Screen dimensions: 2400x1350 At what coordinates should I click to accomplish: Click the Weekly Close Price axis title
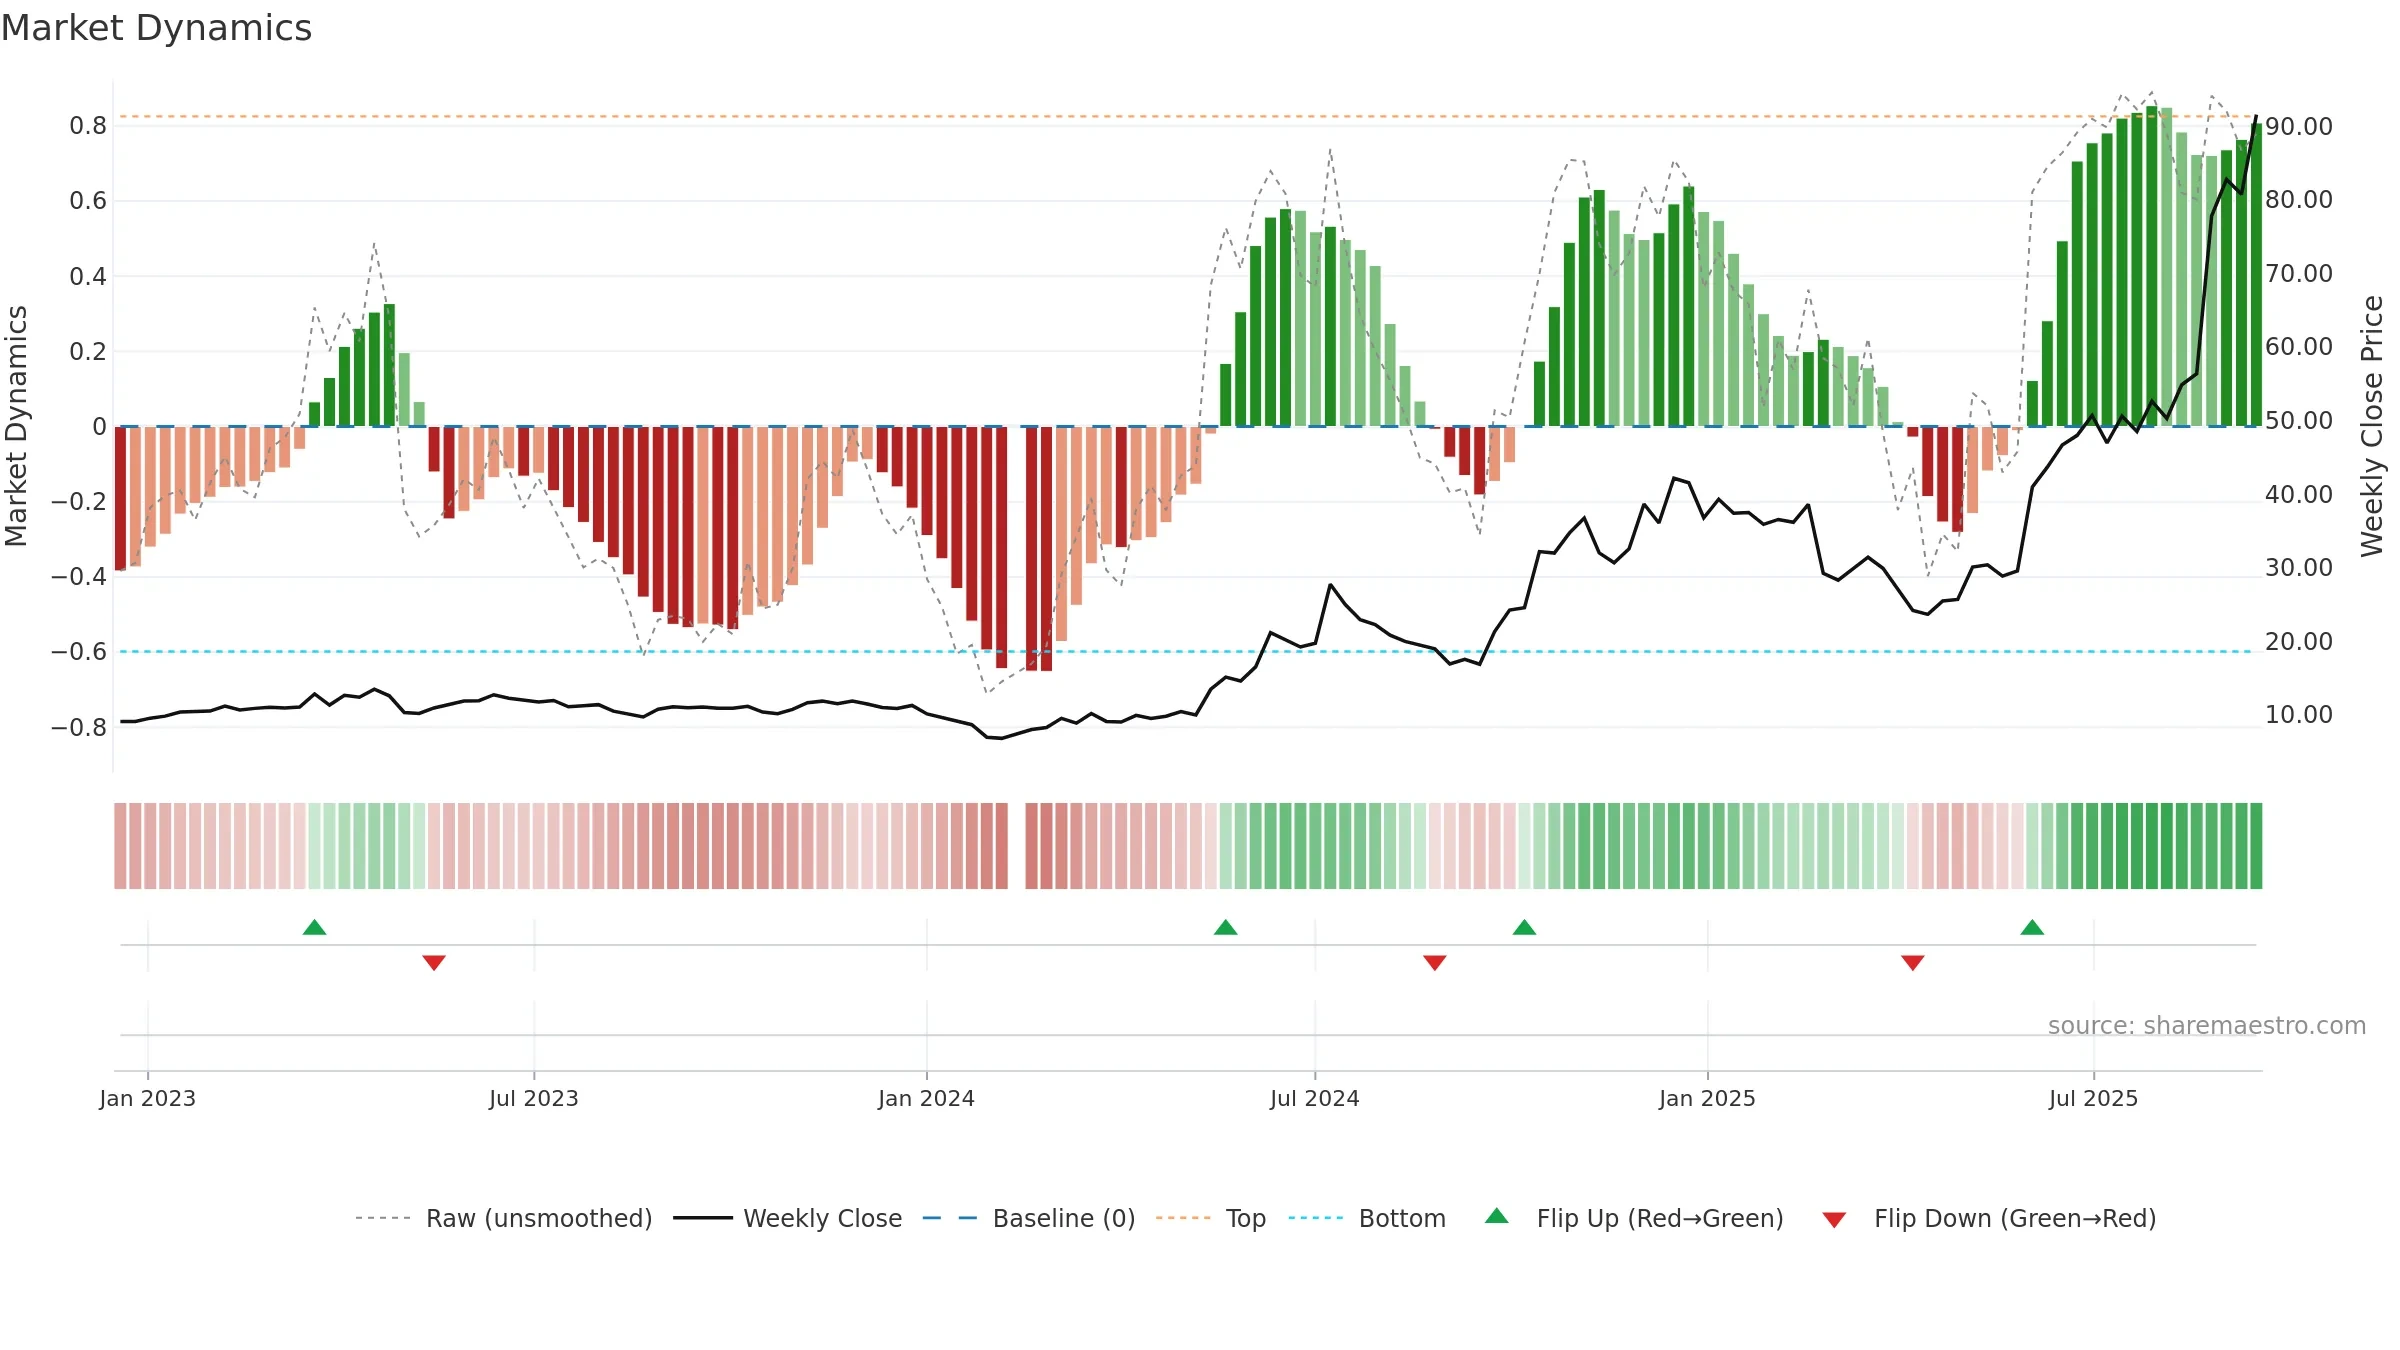pyautogui.click(x=2372, y=426)
